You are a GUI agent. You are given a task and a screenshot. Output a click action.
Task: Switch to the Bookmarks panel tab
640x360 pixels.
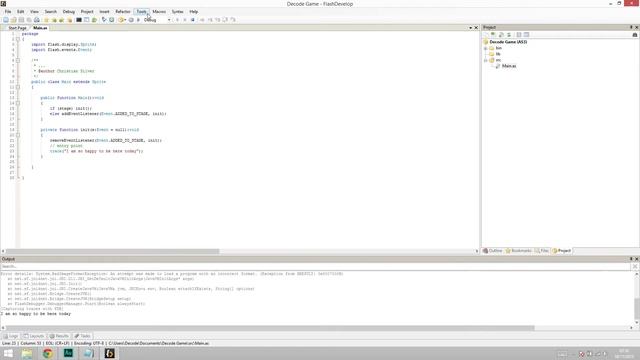(519, 251)
